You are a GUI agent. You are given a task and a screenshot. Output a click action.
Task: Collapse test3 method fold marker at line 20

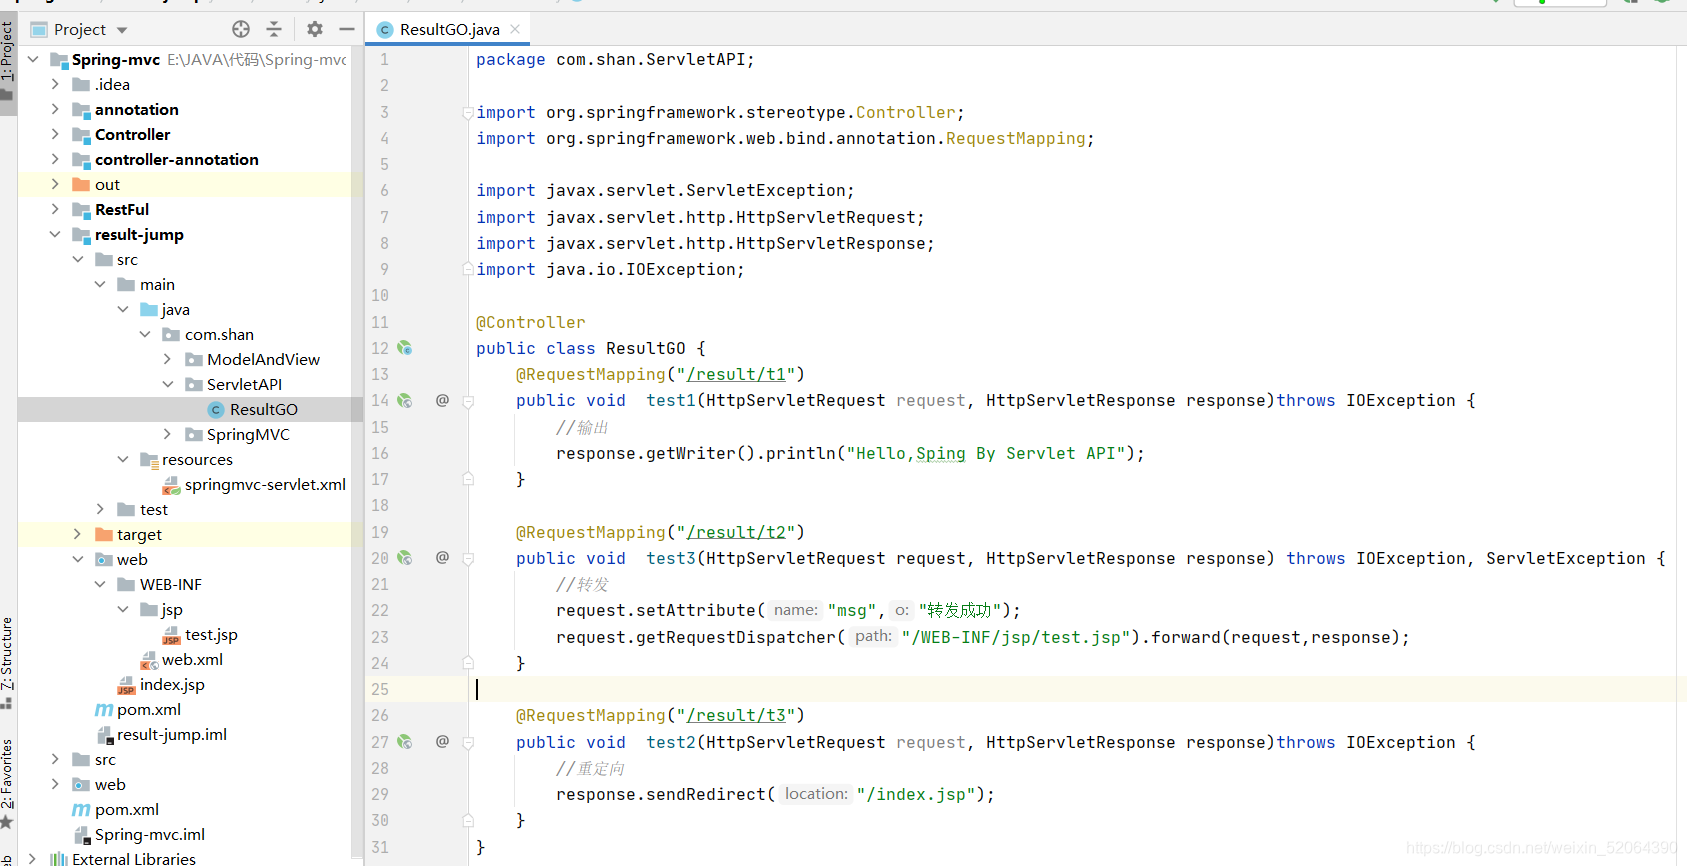(x=468, y=559)
